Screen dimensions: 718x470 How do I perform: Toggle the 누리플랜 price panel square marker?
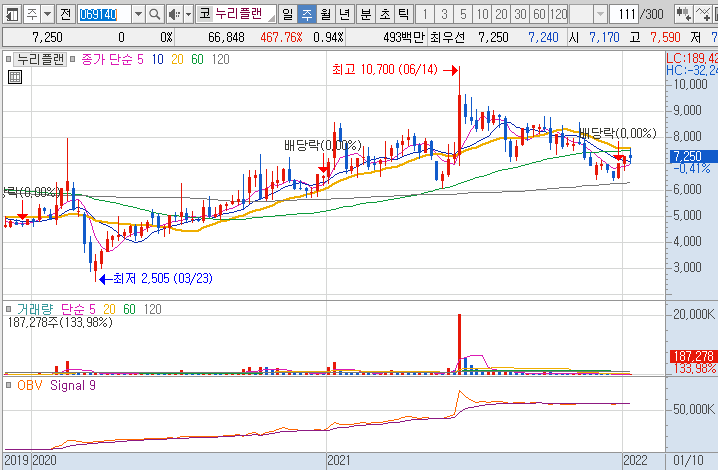click(x=8, y=59)
